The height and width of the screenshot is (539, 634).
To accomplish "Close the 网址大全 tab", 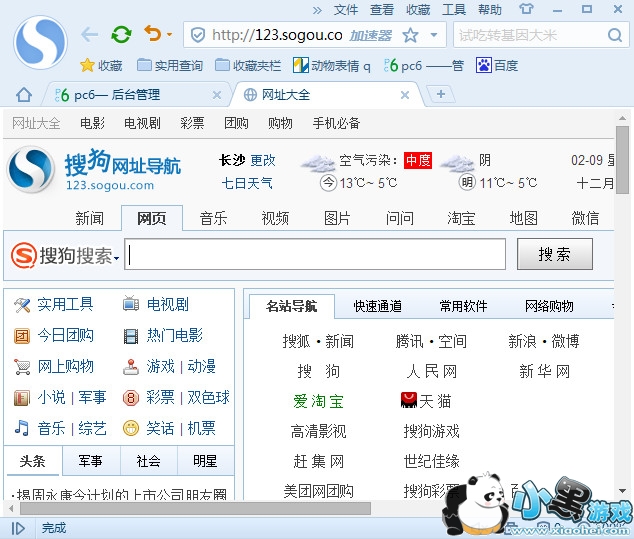I will click(405, 95).
